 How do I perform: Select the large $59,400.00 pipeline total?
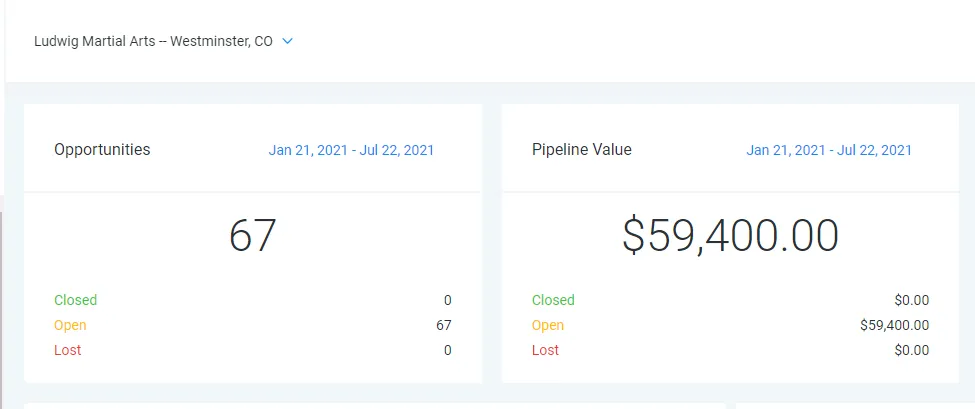(730, 236)
